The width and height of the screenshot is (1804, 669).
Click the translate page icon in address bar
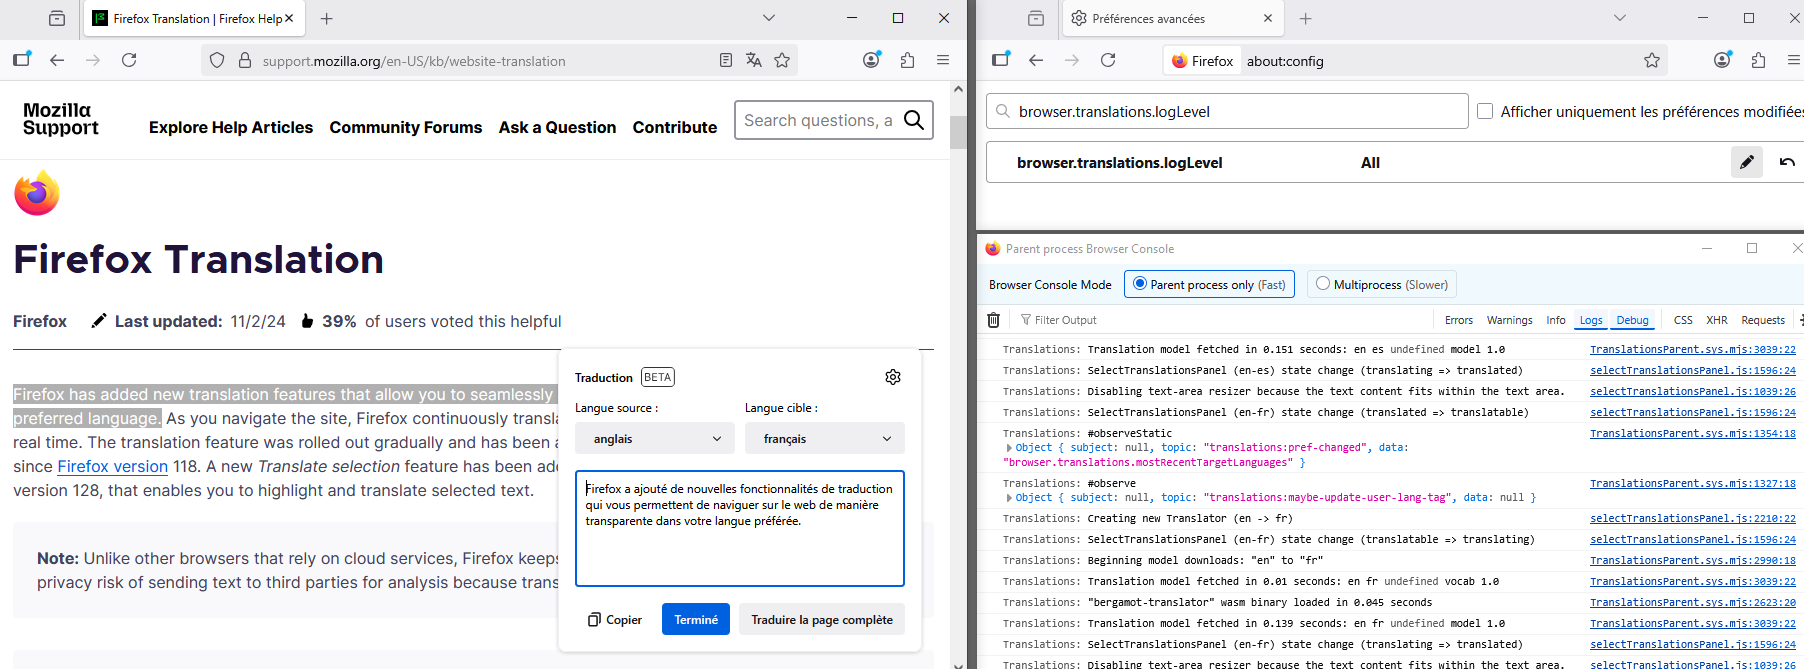pyautogui.click(x=754, y=60)
